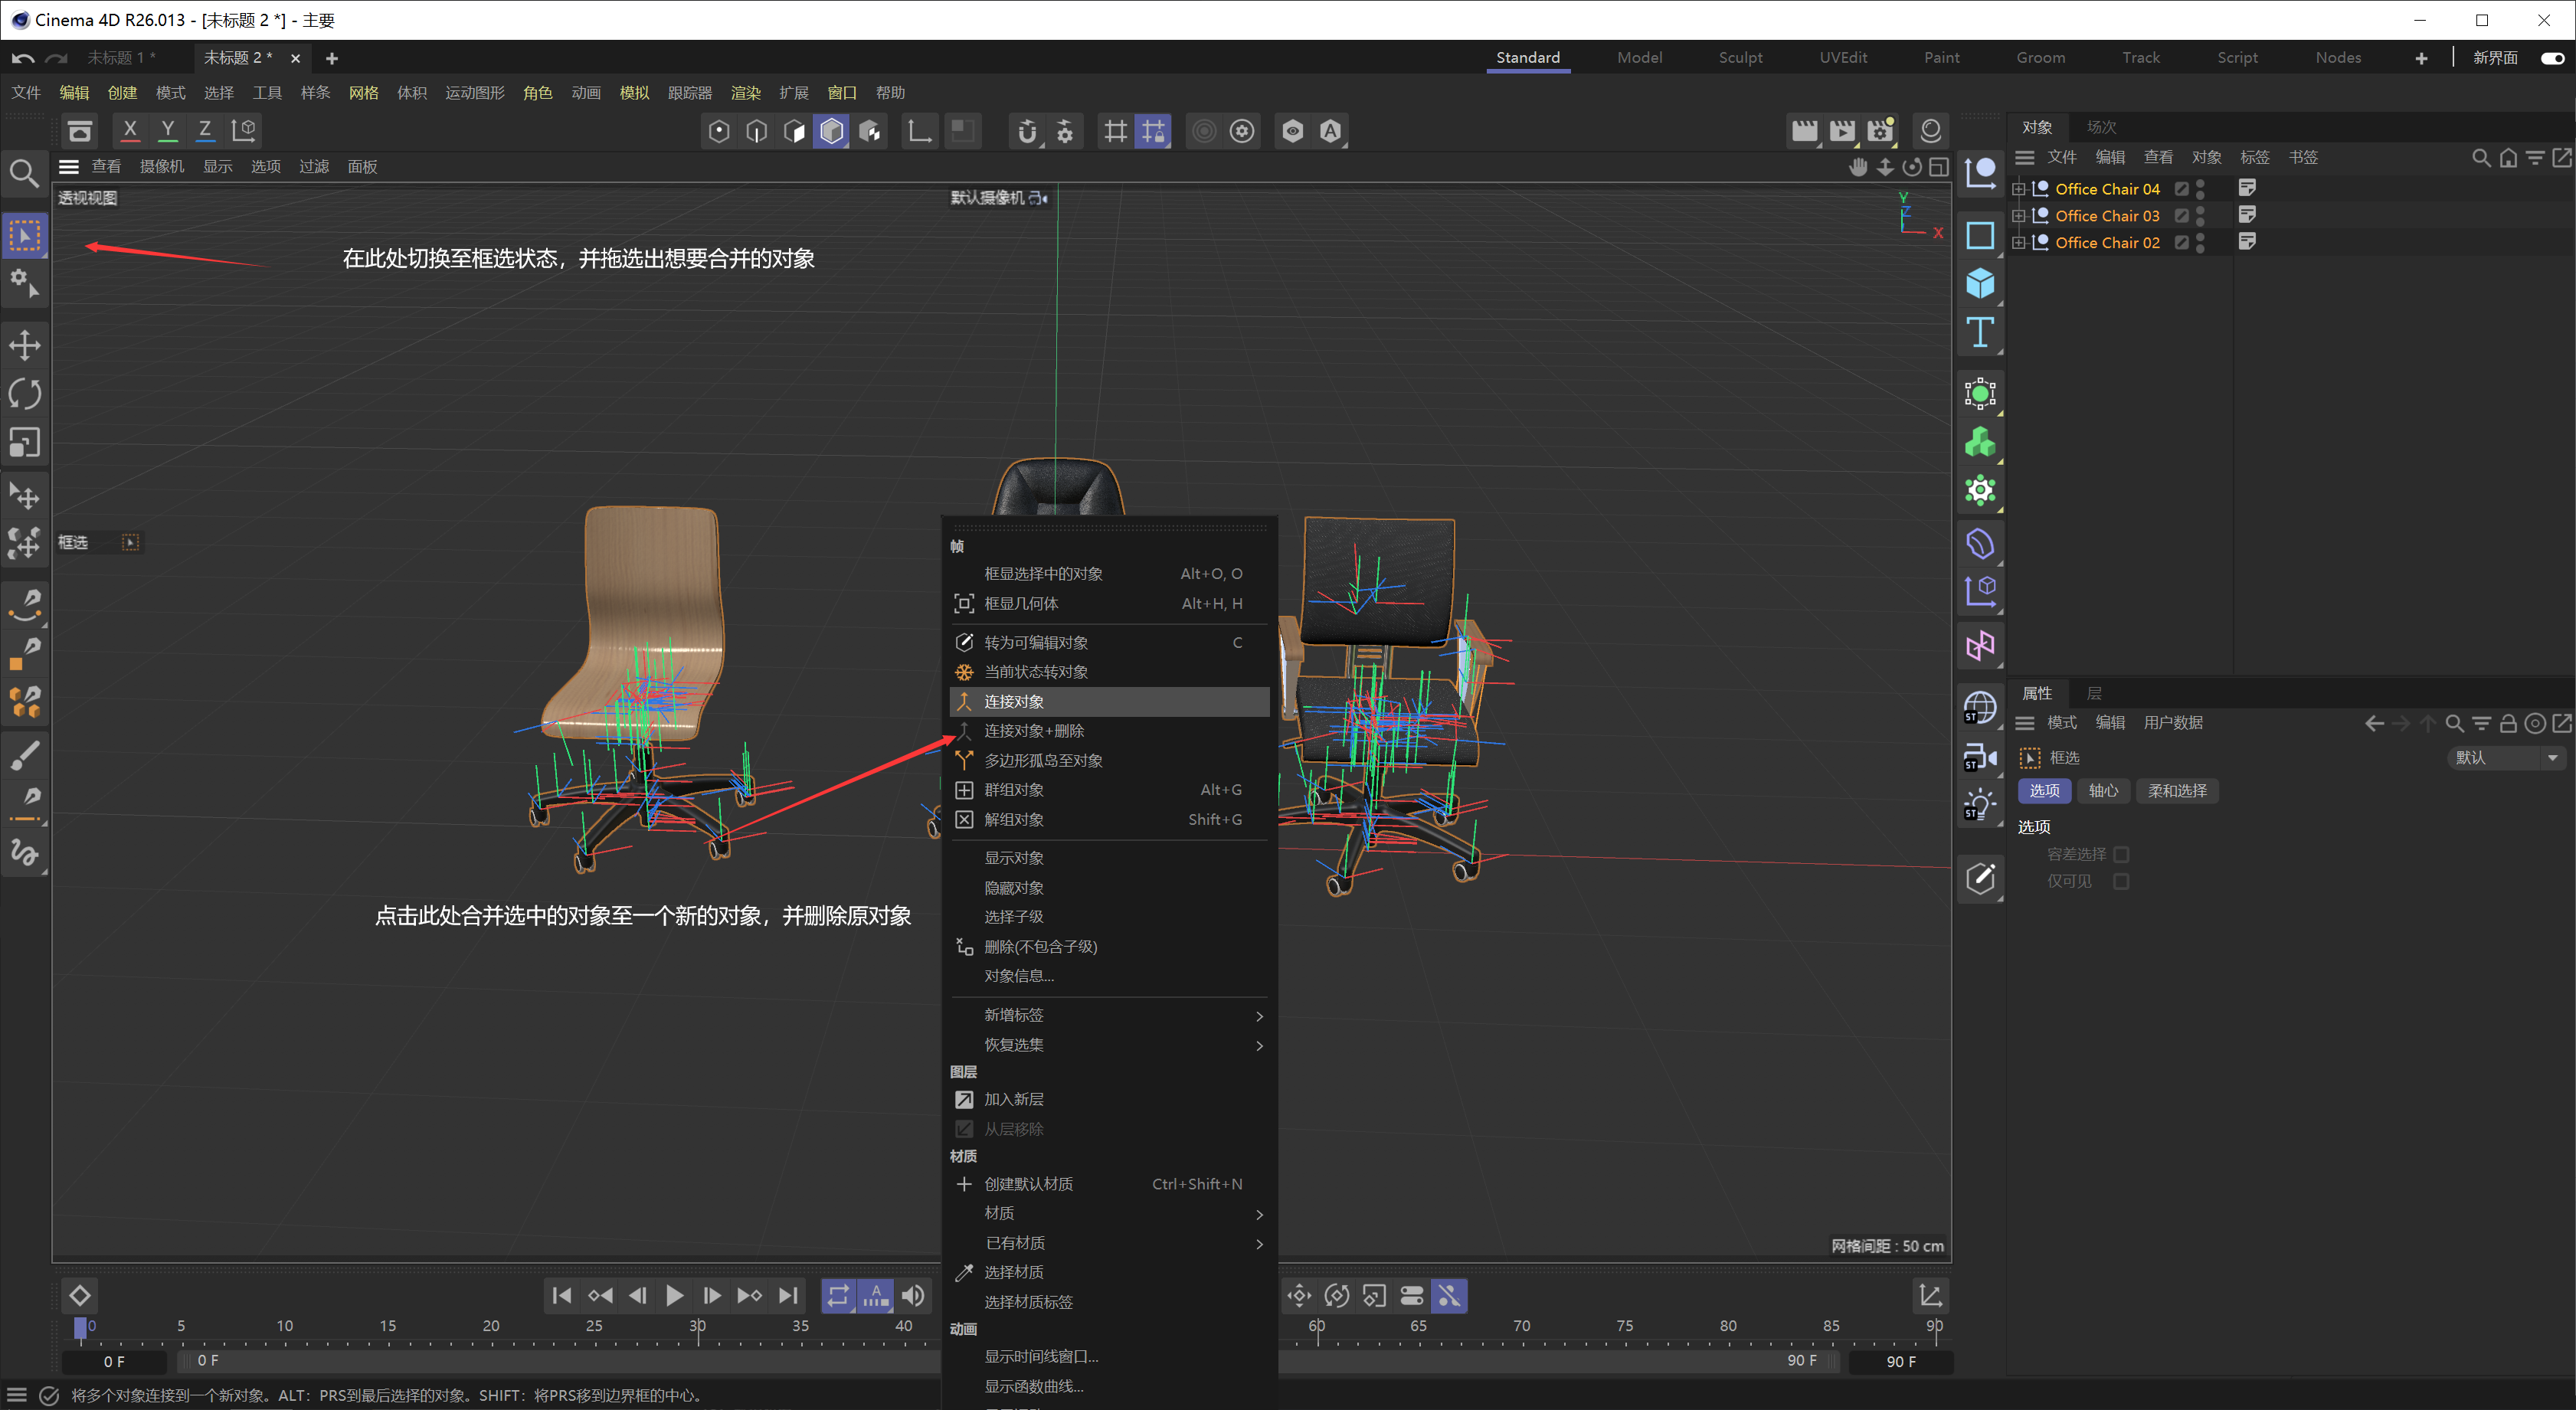Switch to the 柔和选择 tab in Attributes
This screenshot has height=1410, width=2576.
pyautogui.click(x=2177, y=791)
